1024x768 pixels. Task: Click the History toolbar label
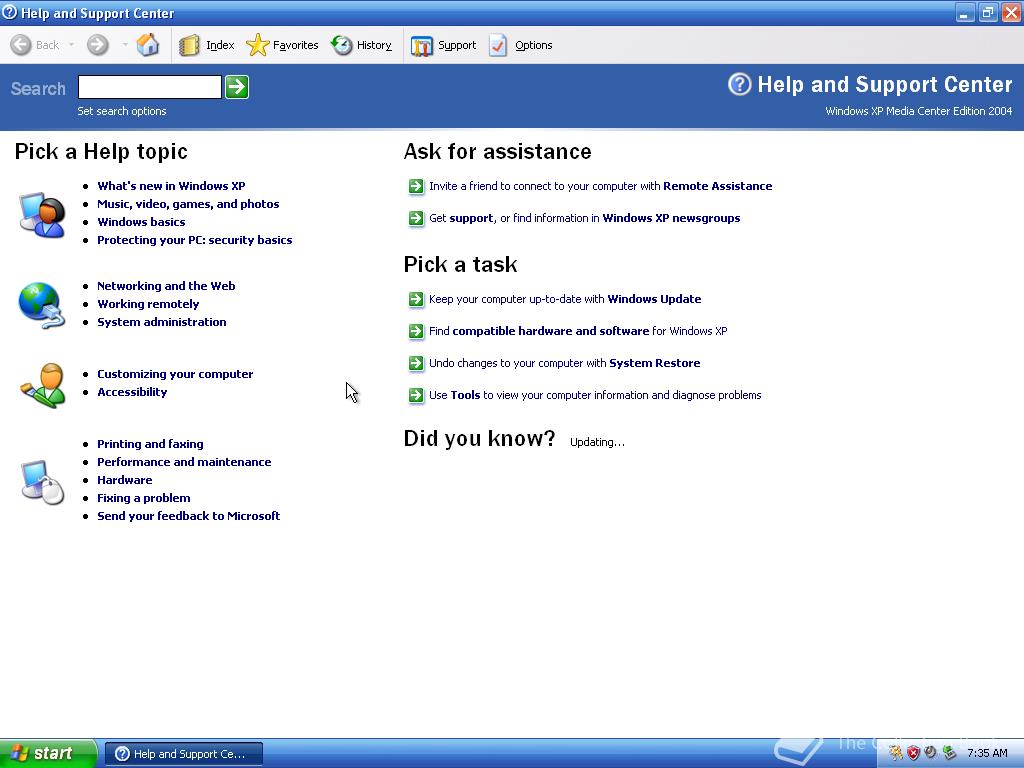tap(374, 45)
